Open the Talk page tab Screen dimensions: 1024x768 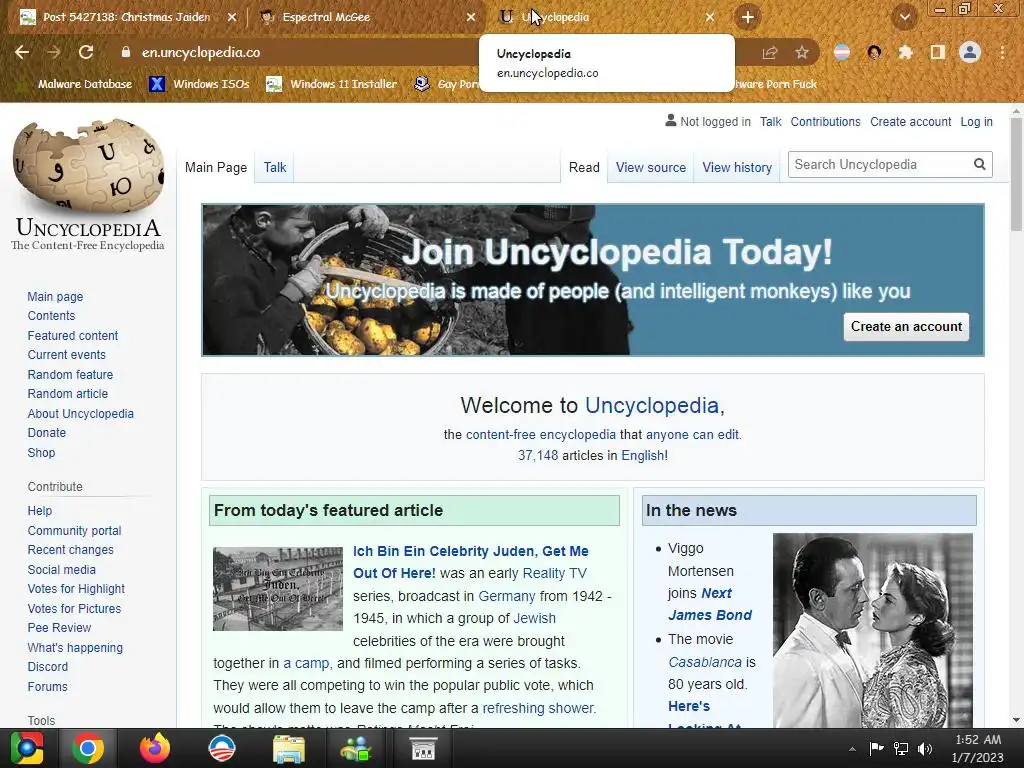(x=275, y=167)
